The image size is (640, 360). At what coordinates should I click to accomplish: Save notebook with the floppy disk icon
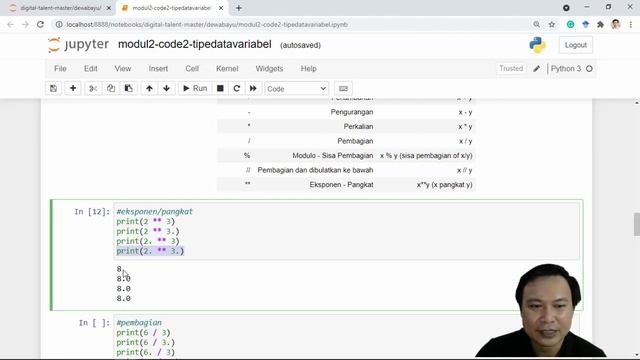point(53,89)
